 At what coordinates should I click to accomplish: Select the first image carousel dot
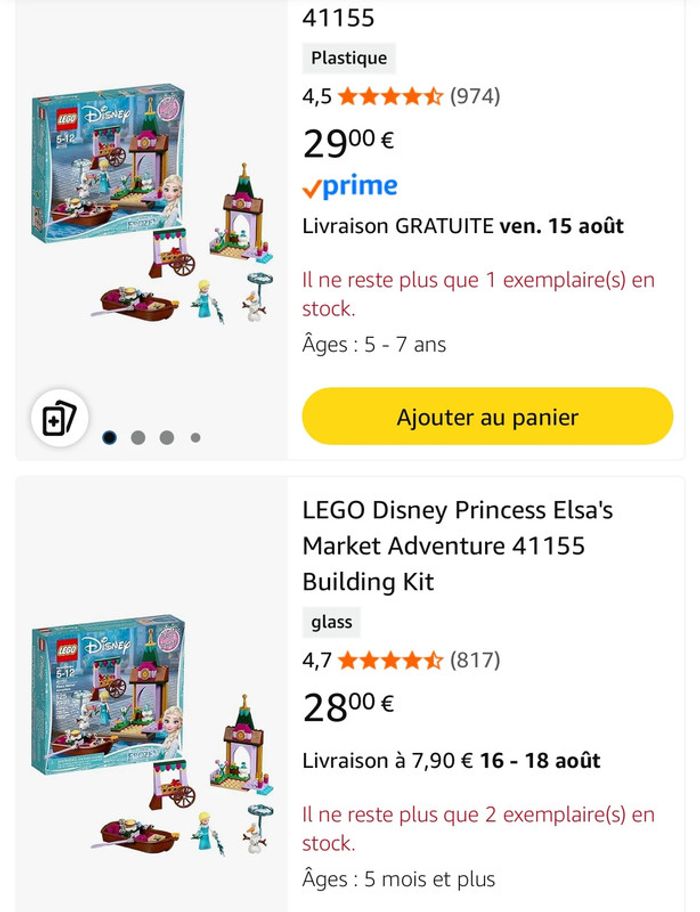(x=109, y=437)
